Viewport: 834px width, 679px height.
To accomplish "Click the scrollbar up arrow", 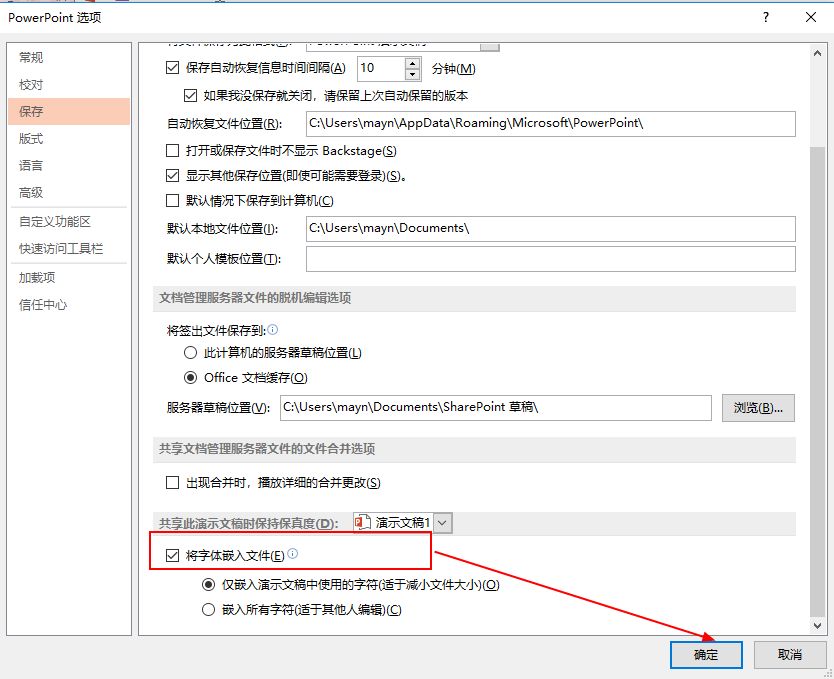I will click(x=818, y=54).
